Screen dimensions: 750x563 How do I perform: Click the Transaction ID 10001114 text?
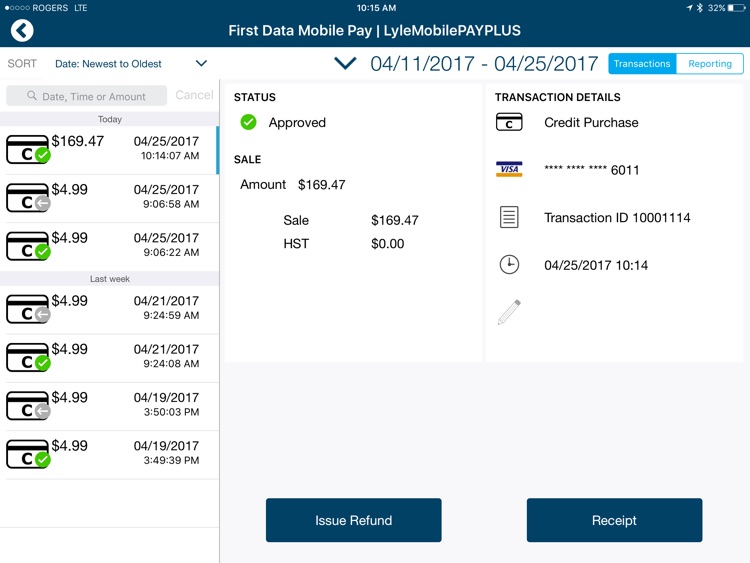point(617,218)
